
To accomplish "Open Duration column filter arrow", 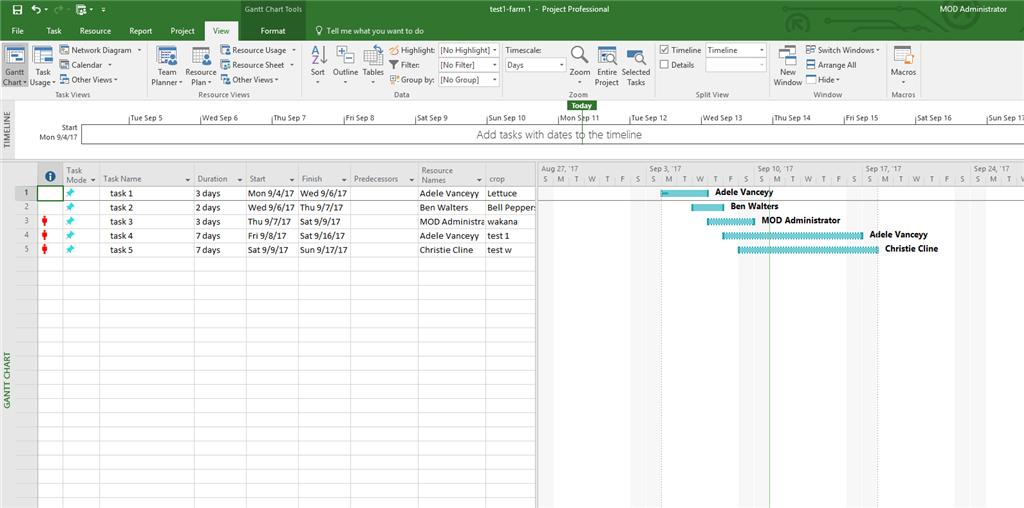I will (x=240, y=180).
